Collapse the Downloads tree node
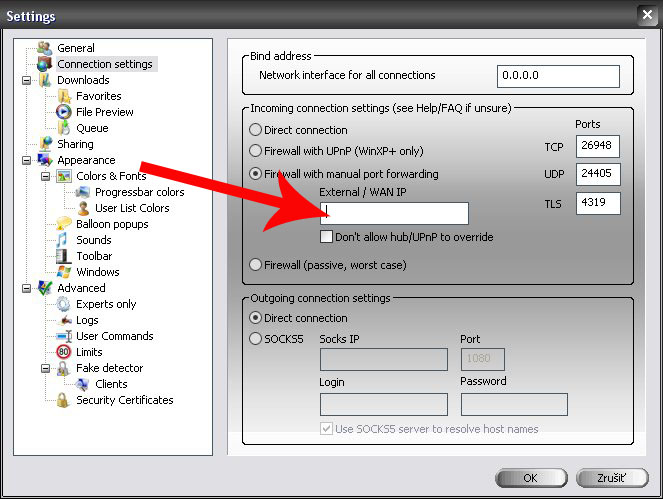This screenshot has width=663, height=499. point(27,80)
